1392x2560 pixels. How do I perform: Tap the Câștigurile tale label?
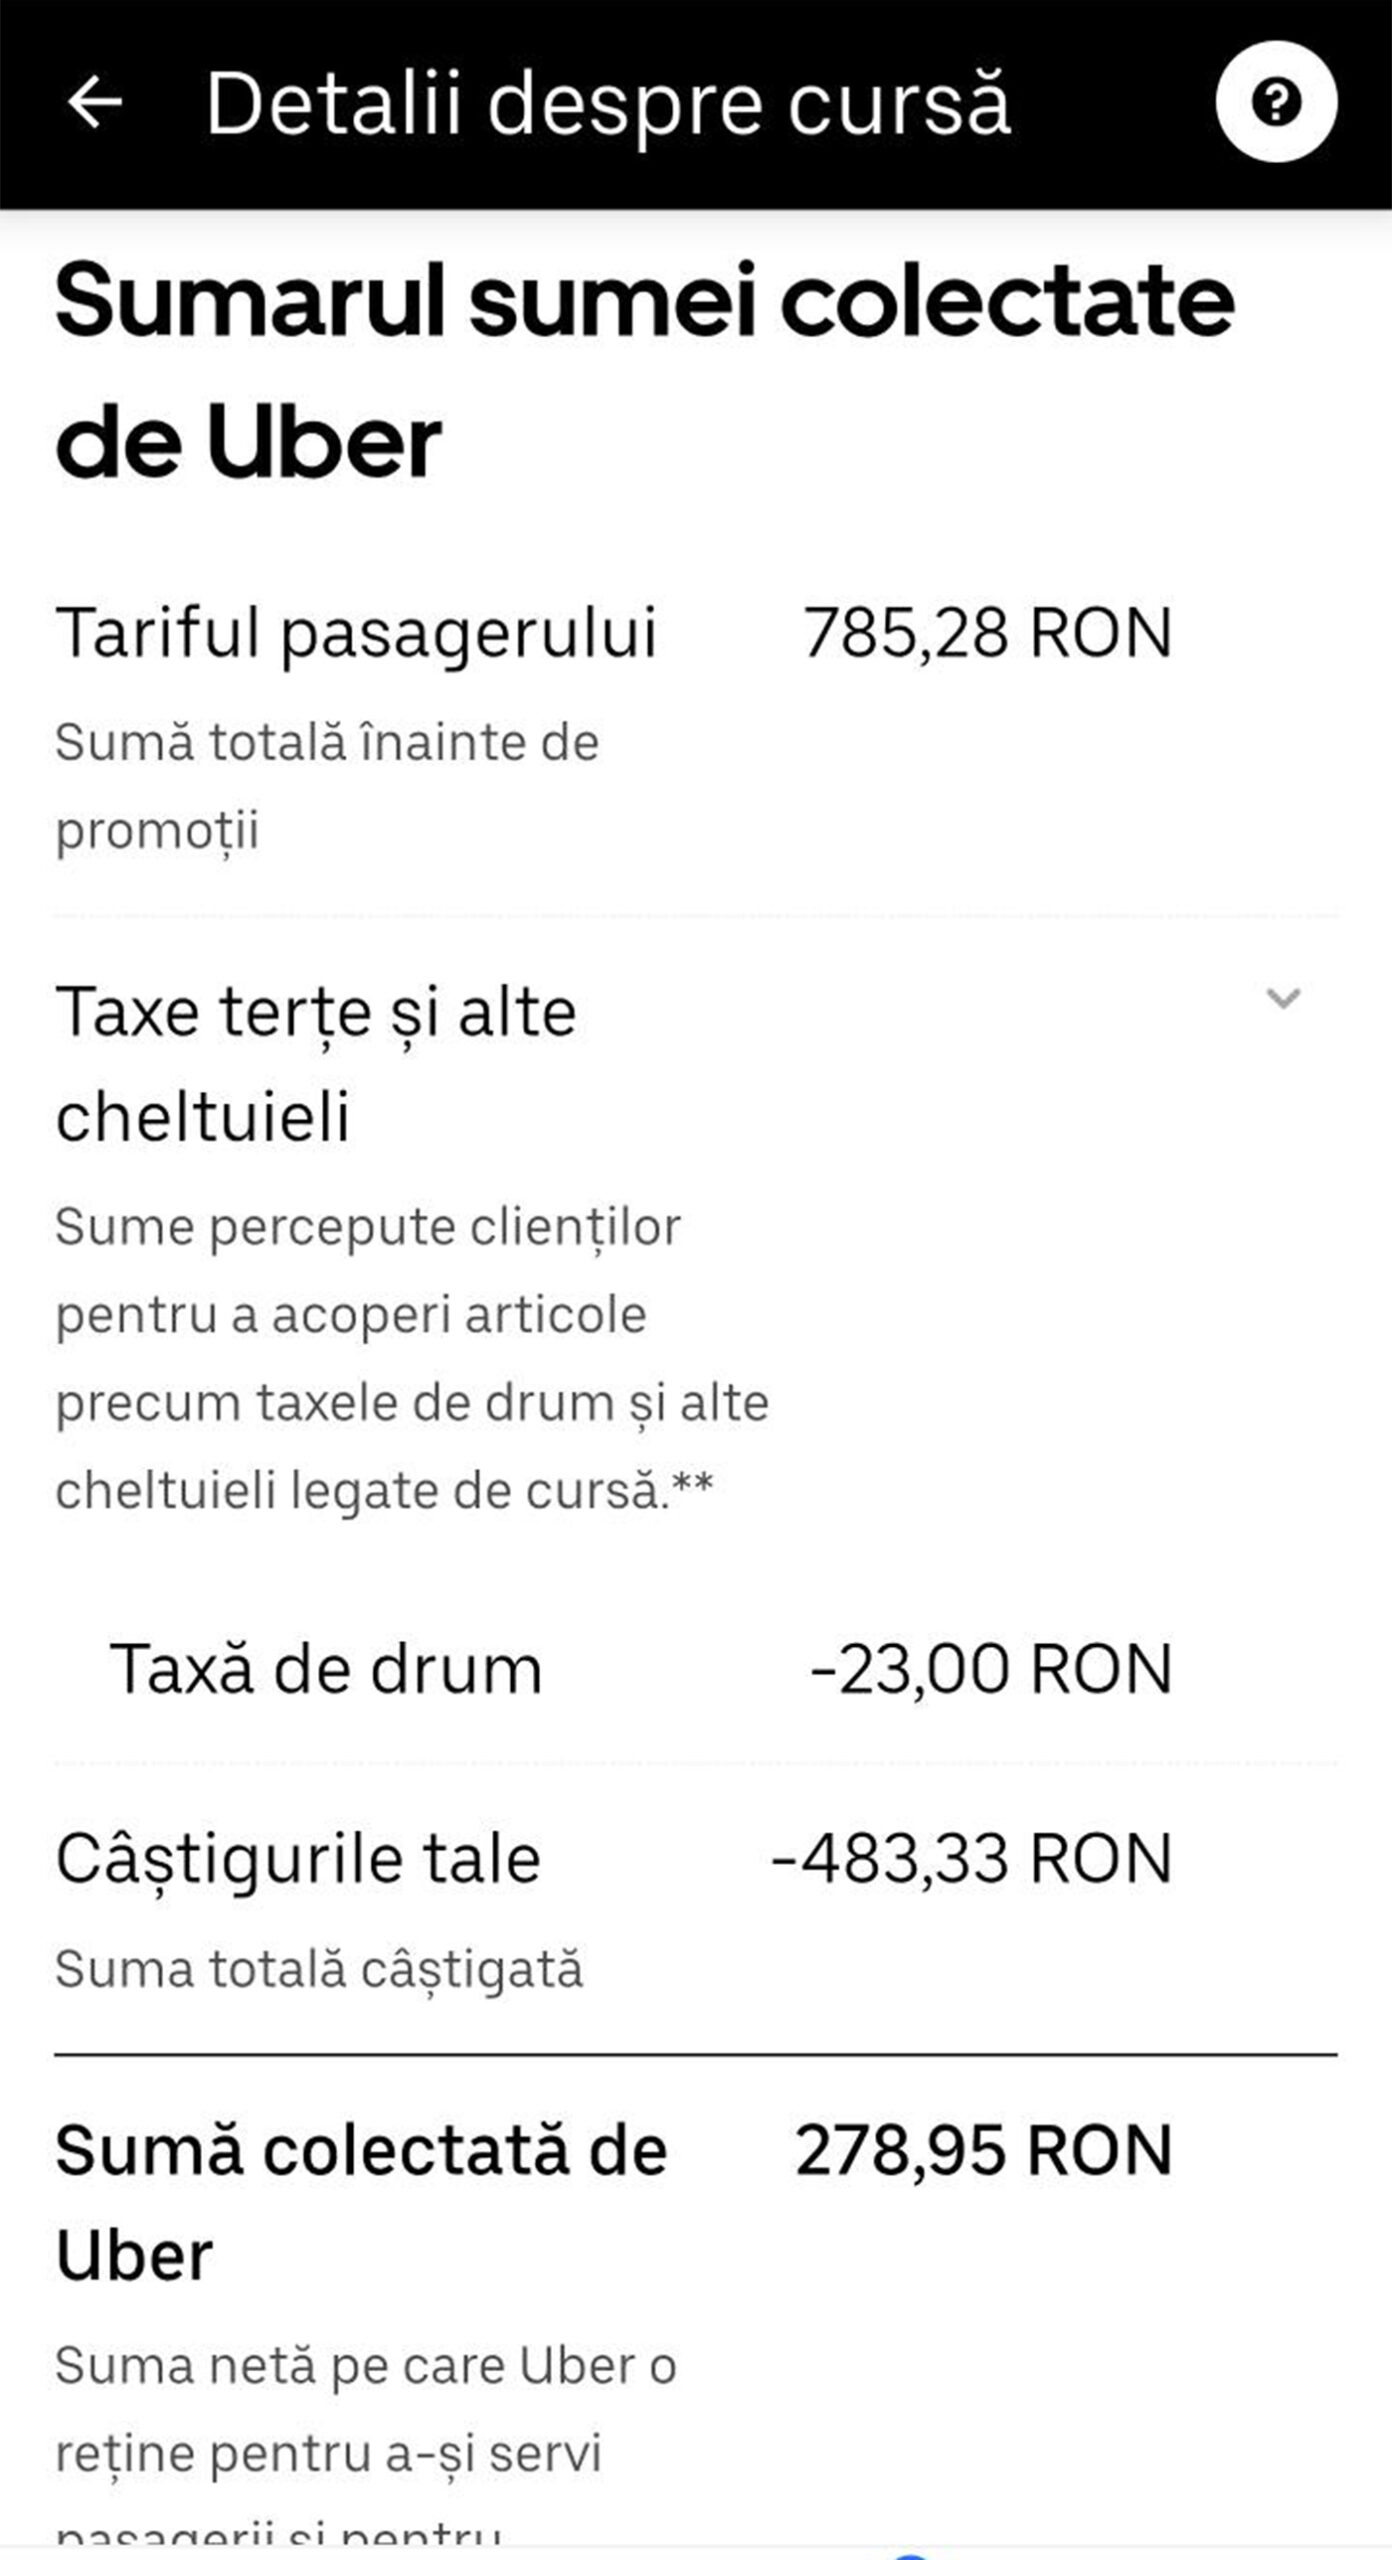pos(298,1858)
